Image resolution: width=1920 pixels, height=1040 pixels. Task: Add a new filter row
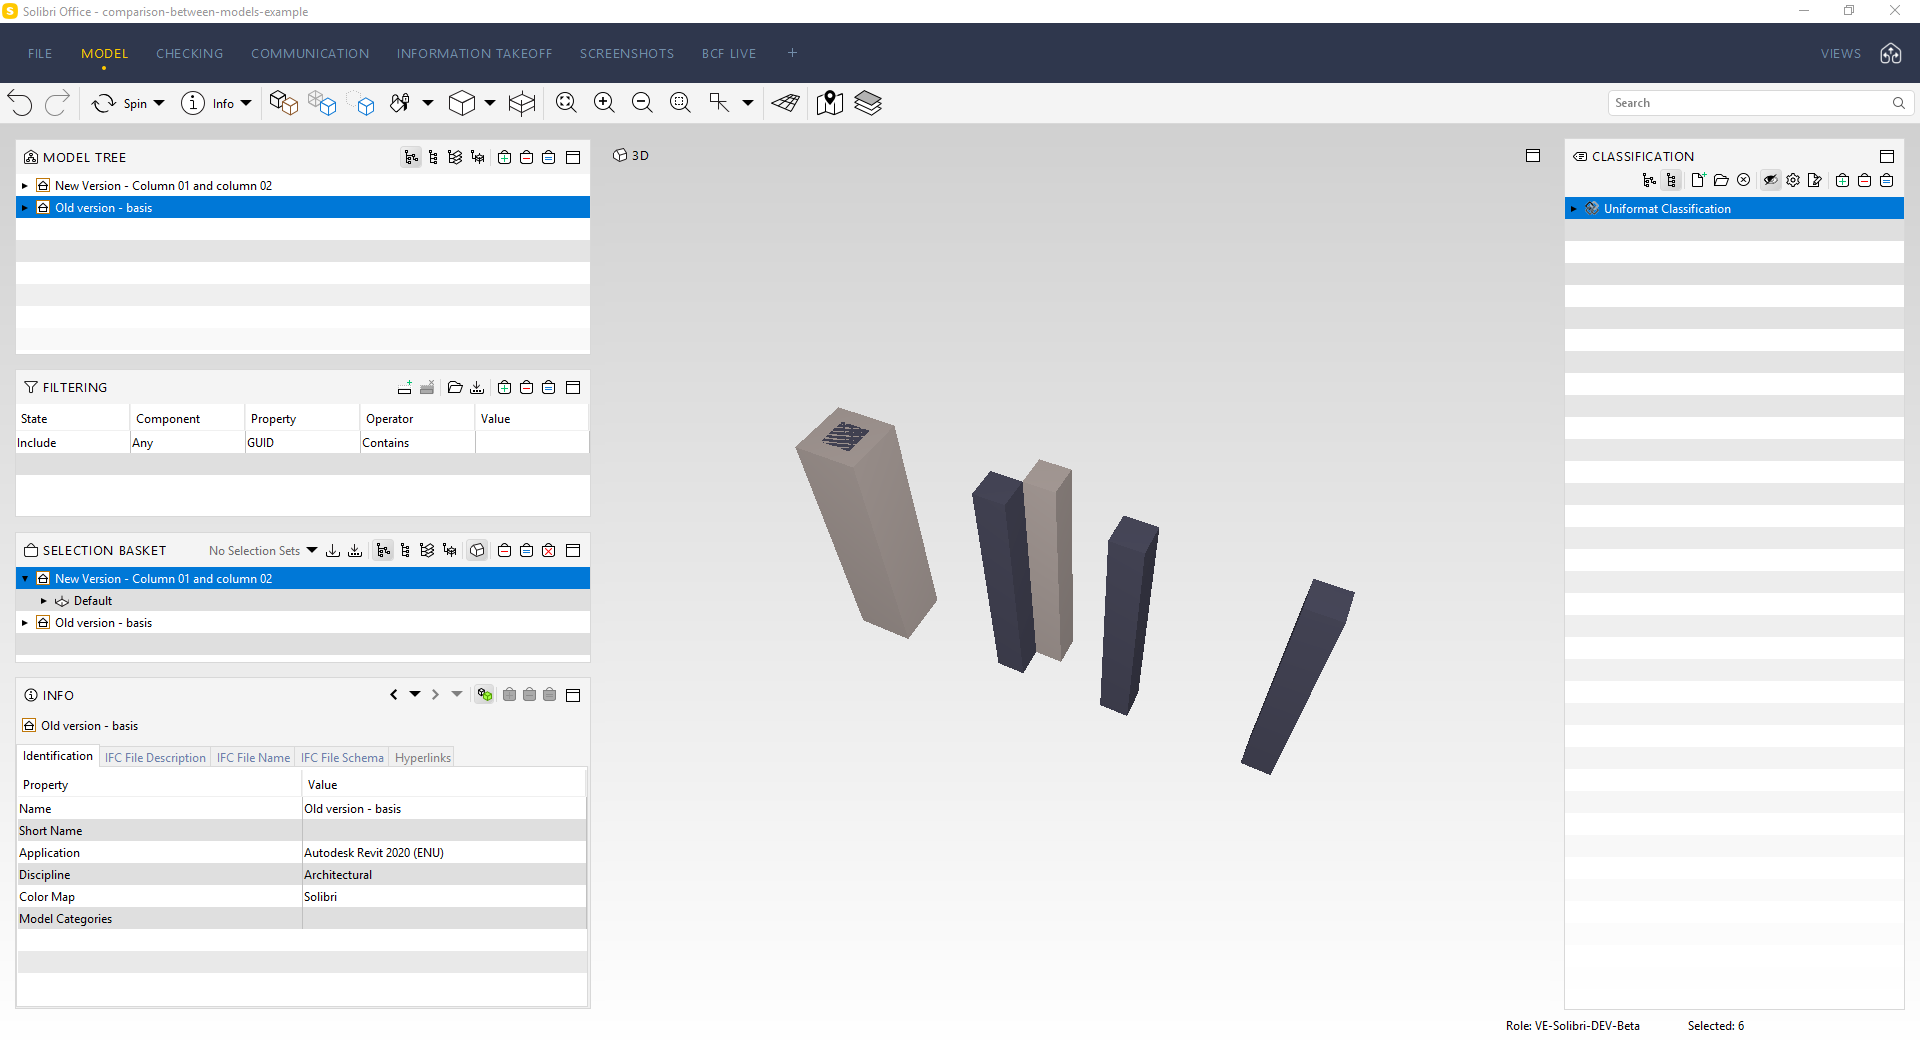point(405,388)
